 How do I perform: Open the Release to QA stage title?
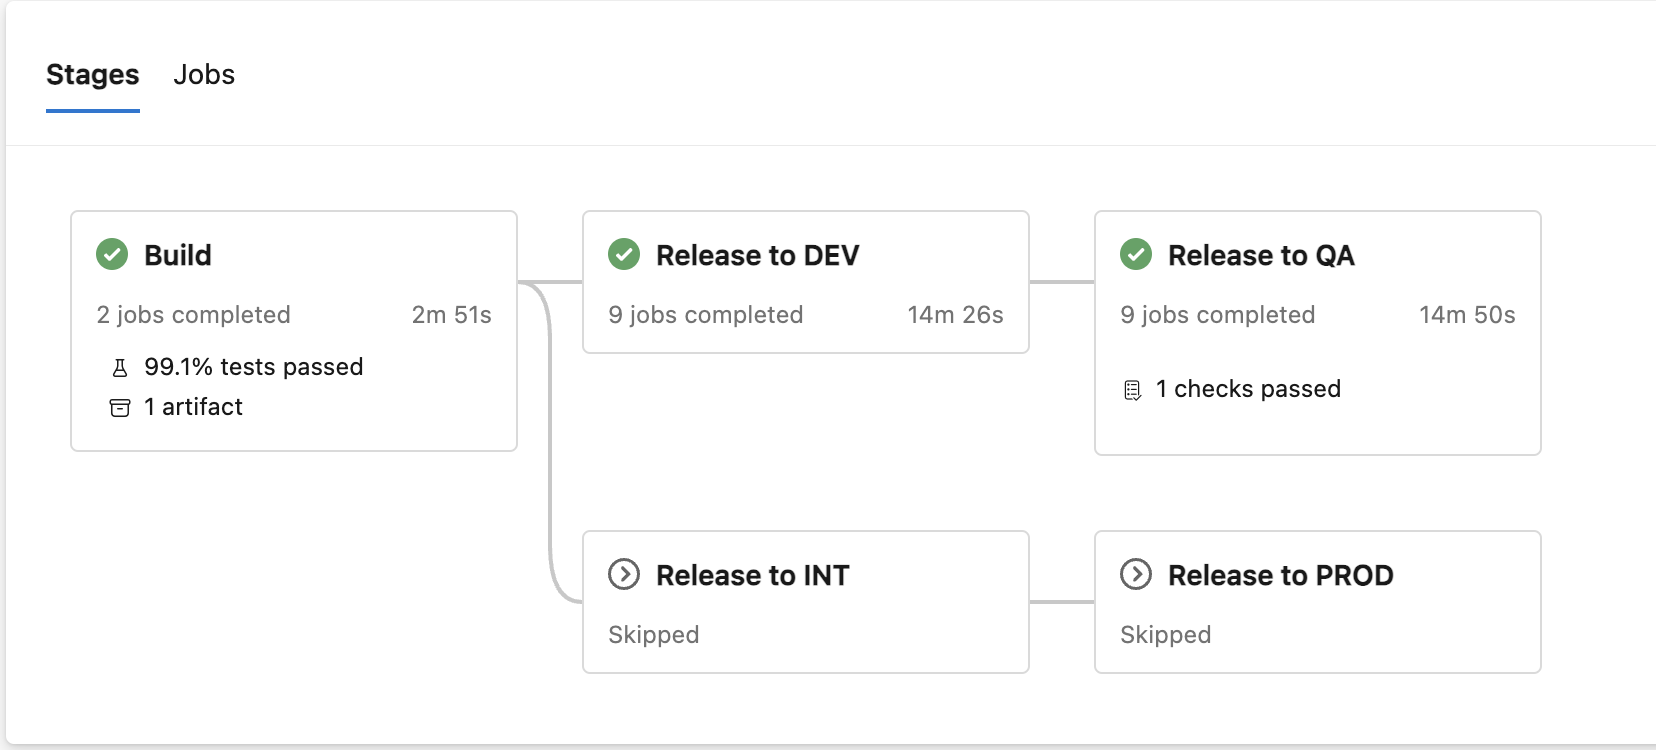pos(1261,256)
